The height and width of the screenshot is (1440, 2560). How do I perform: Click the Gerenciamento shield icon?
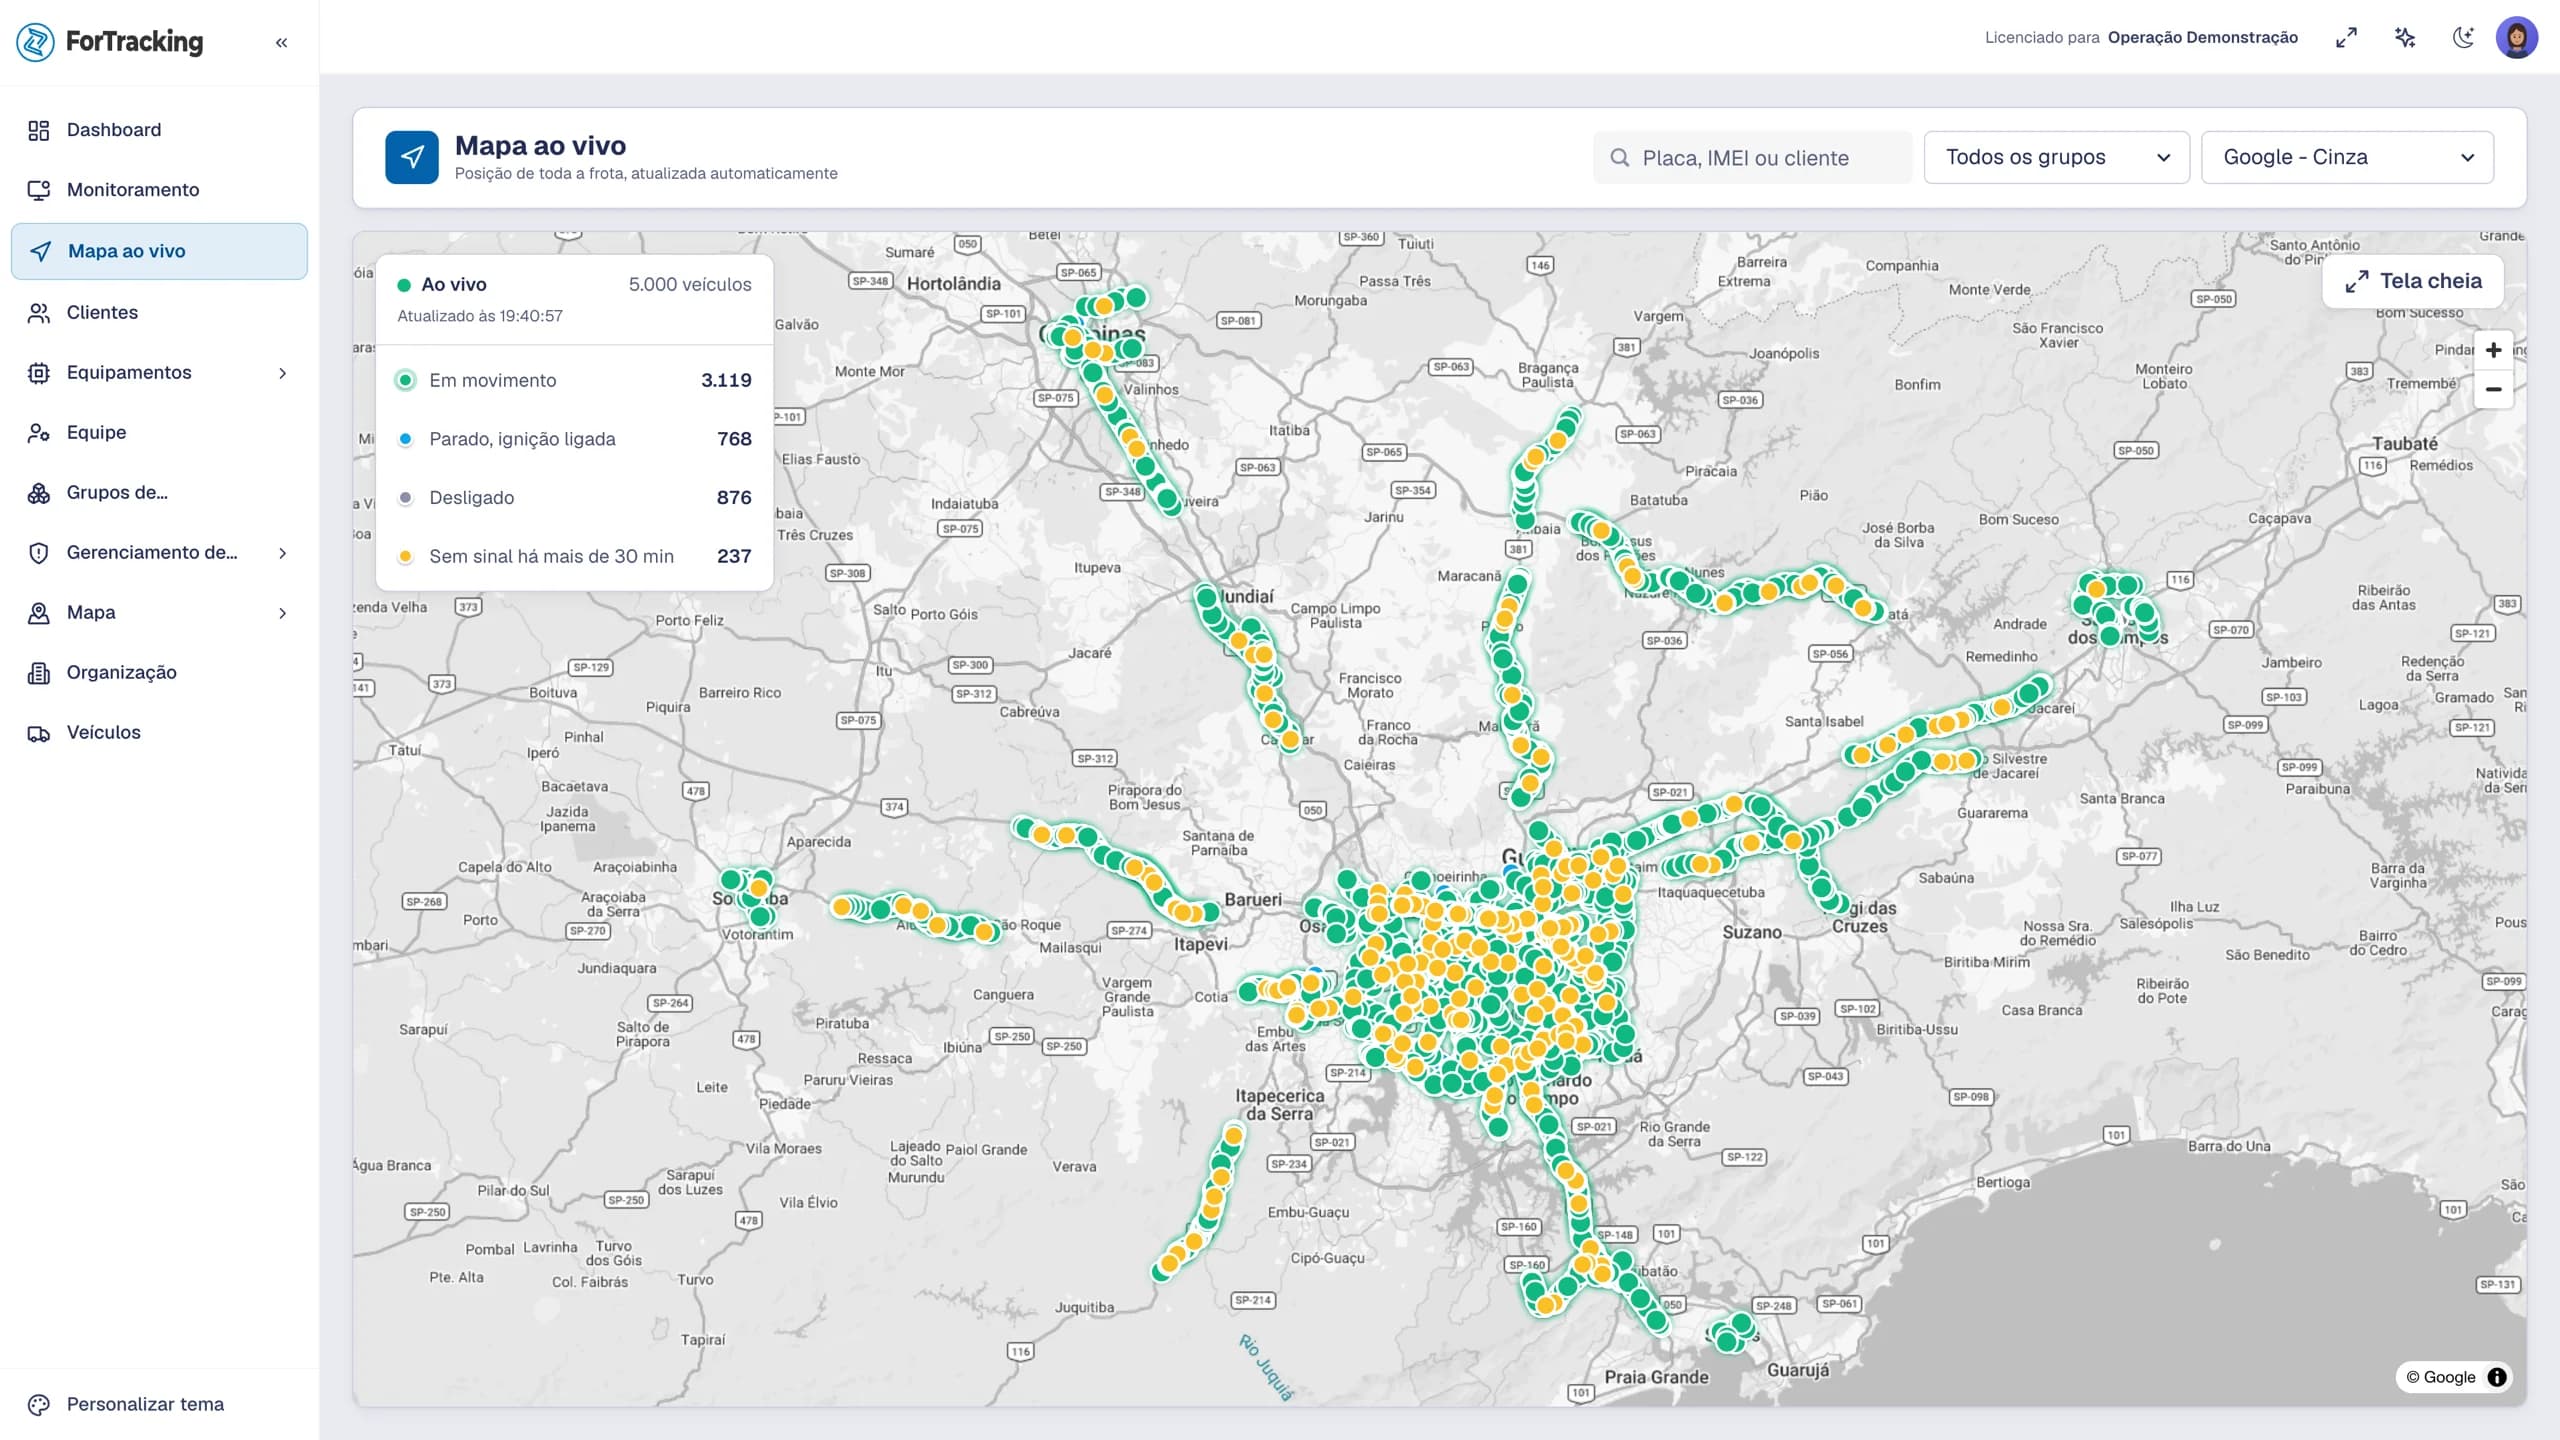39,553
